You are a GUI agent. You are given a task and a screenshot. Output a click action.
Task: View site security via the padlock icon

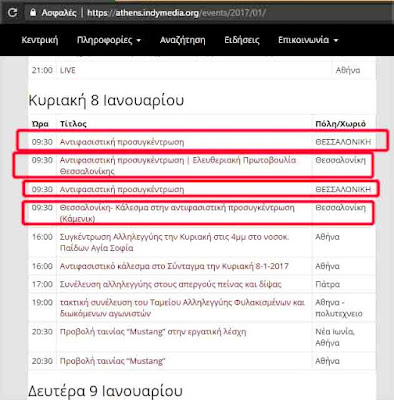(x=33, y=12)
